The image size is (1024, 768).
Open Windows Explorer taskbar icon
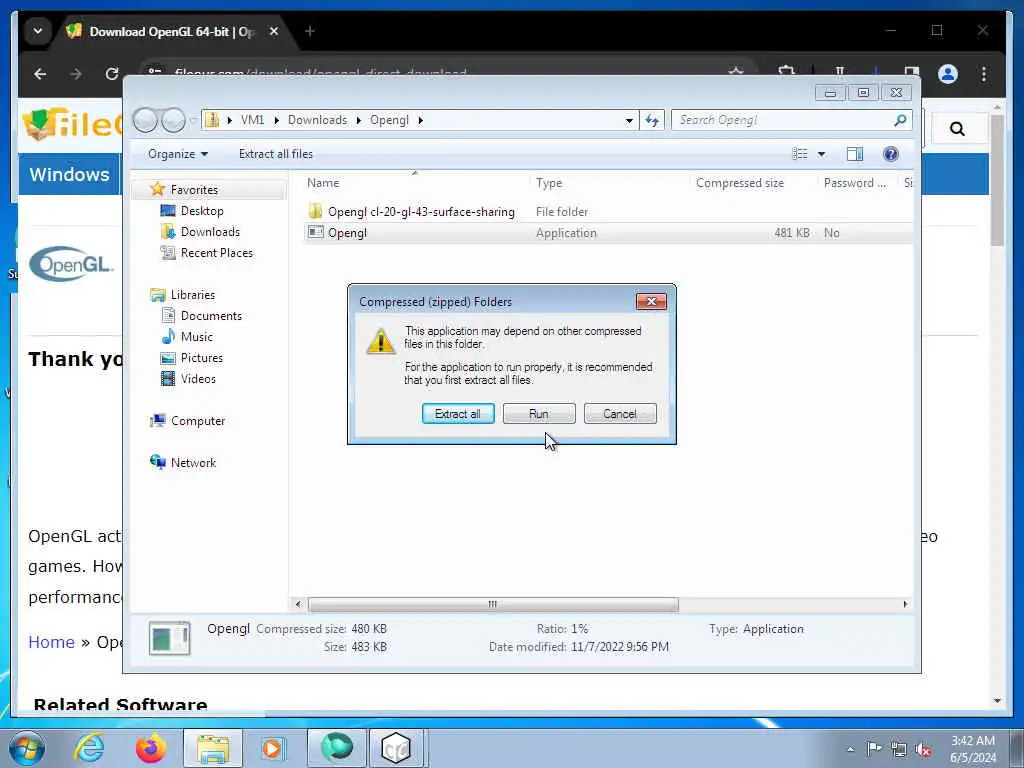pos(213,748)
